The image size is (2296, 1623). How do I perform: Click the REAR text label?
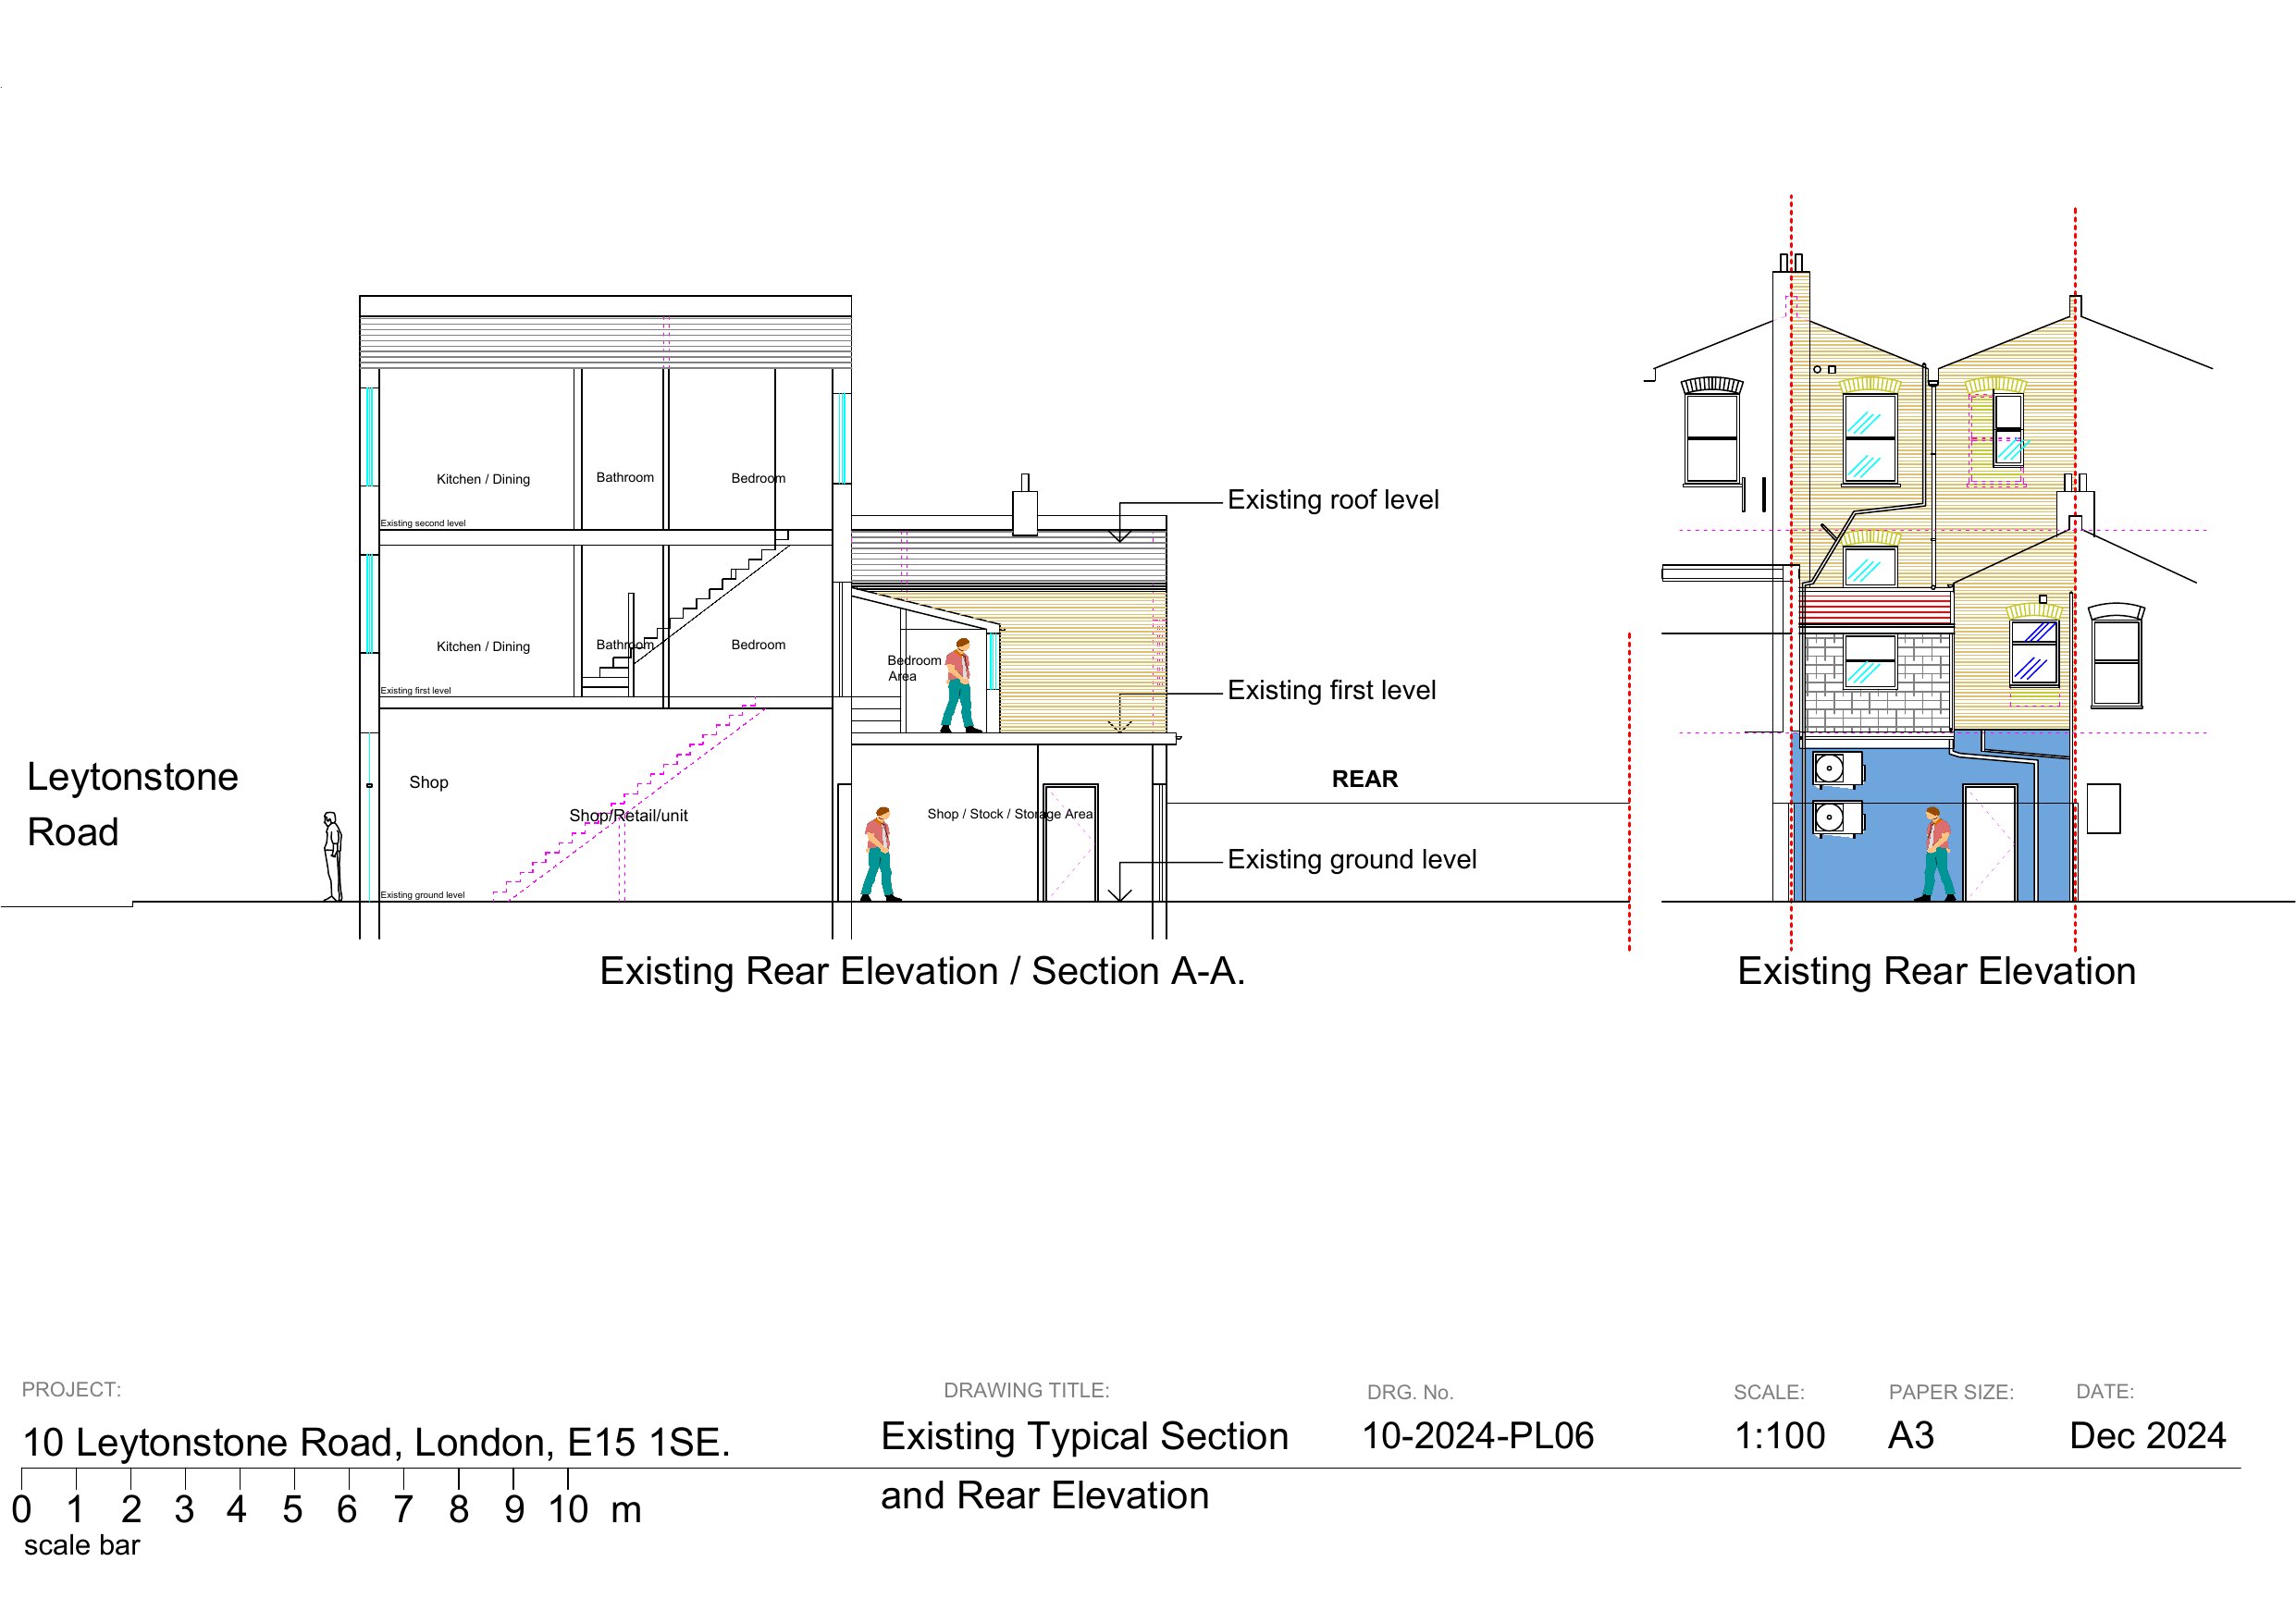click(x=1364, y=779)
